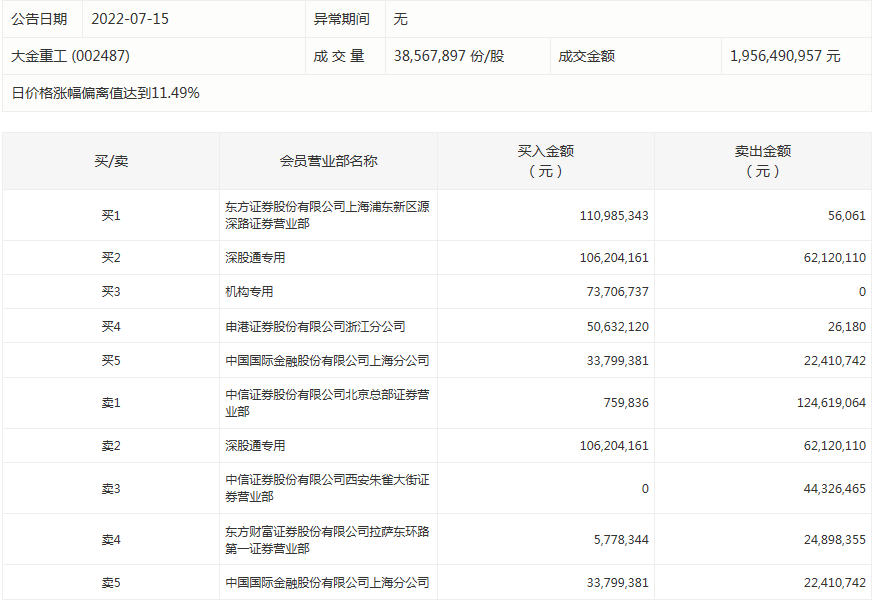
Task: Click 东方财富证券 拉萨东环路第一 branch name
Action: tap(327, 540)
